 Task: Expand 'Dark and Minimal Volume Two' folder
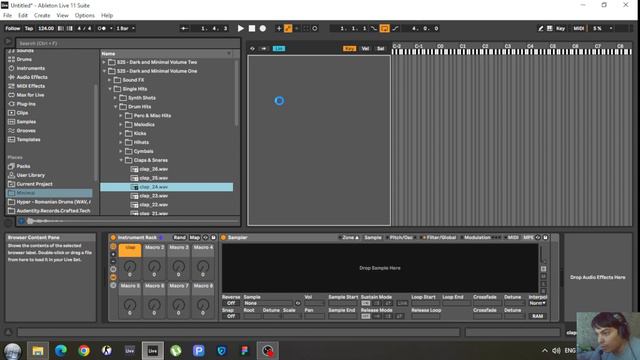pyautogui.click(x=104, y=62)
